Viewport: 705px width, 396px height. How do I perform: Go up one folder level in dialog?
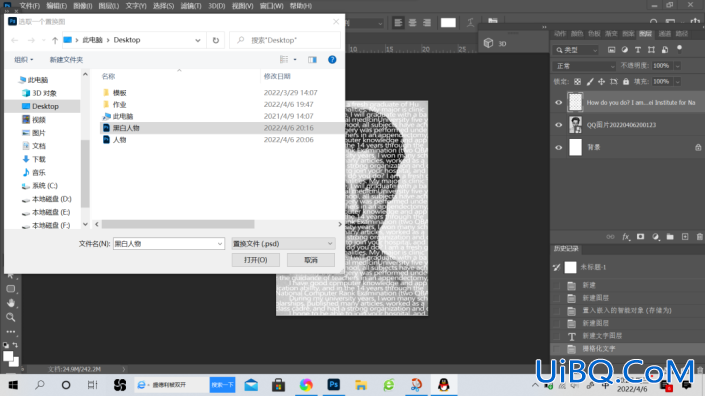(x=55, y=40)
